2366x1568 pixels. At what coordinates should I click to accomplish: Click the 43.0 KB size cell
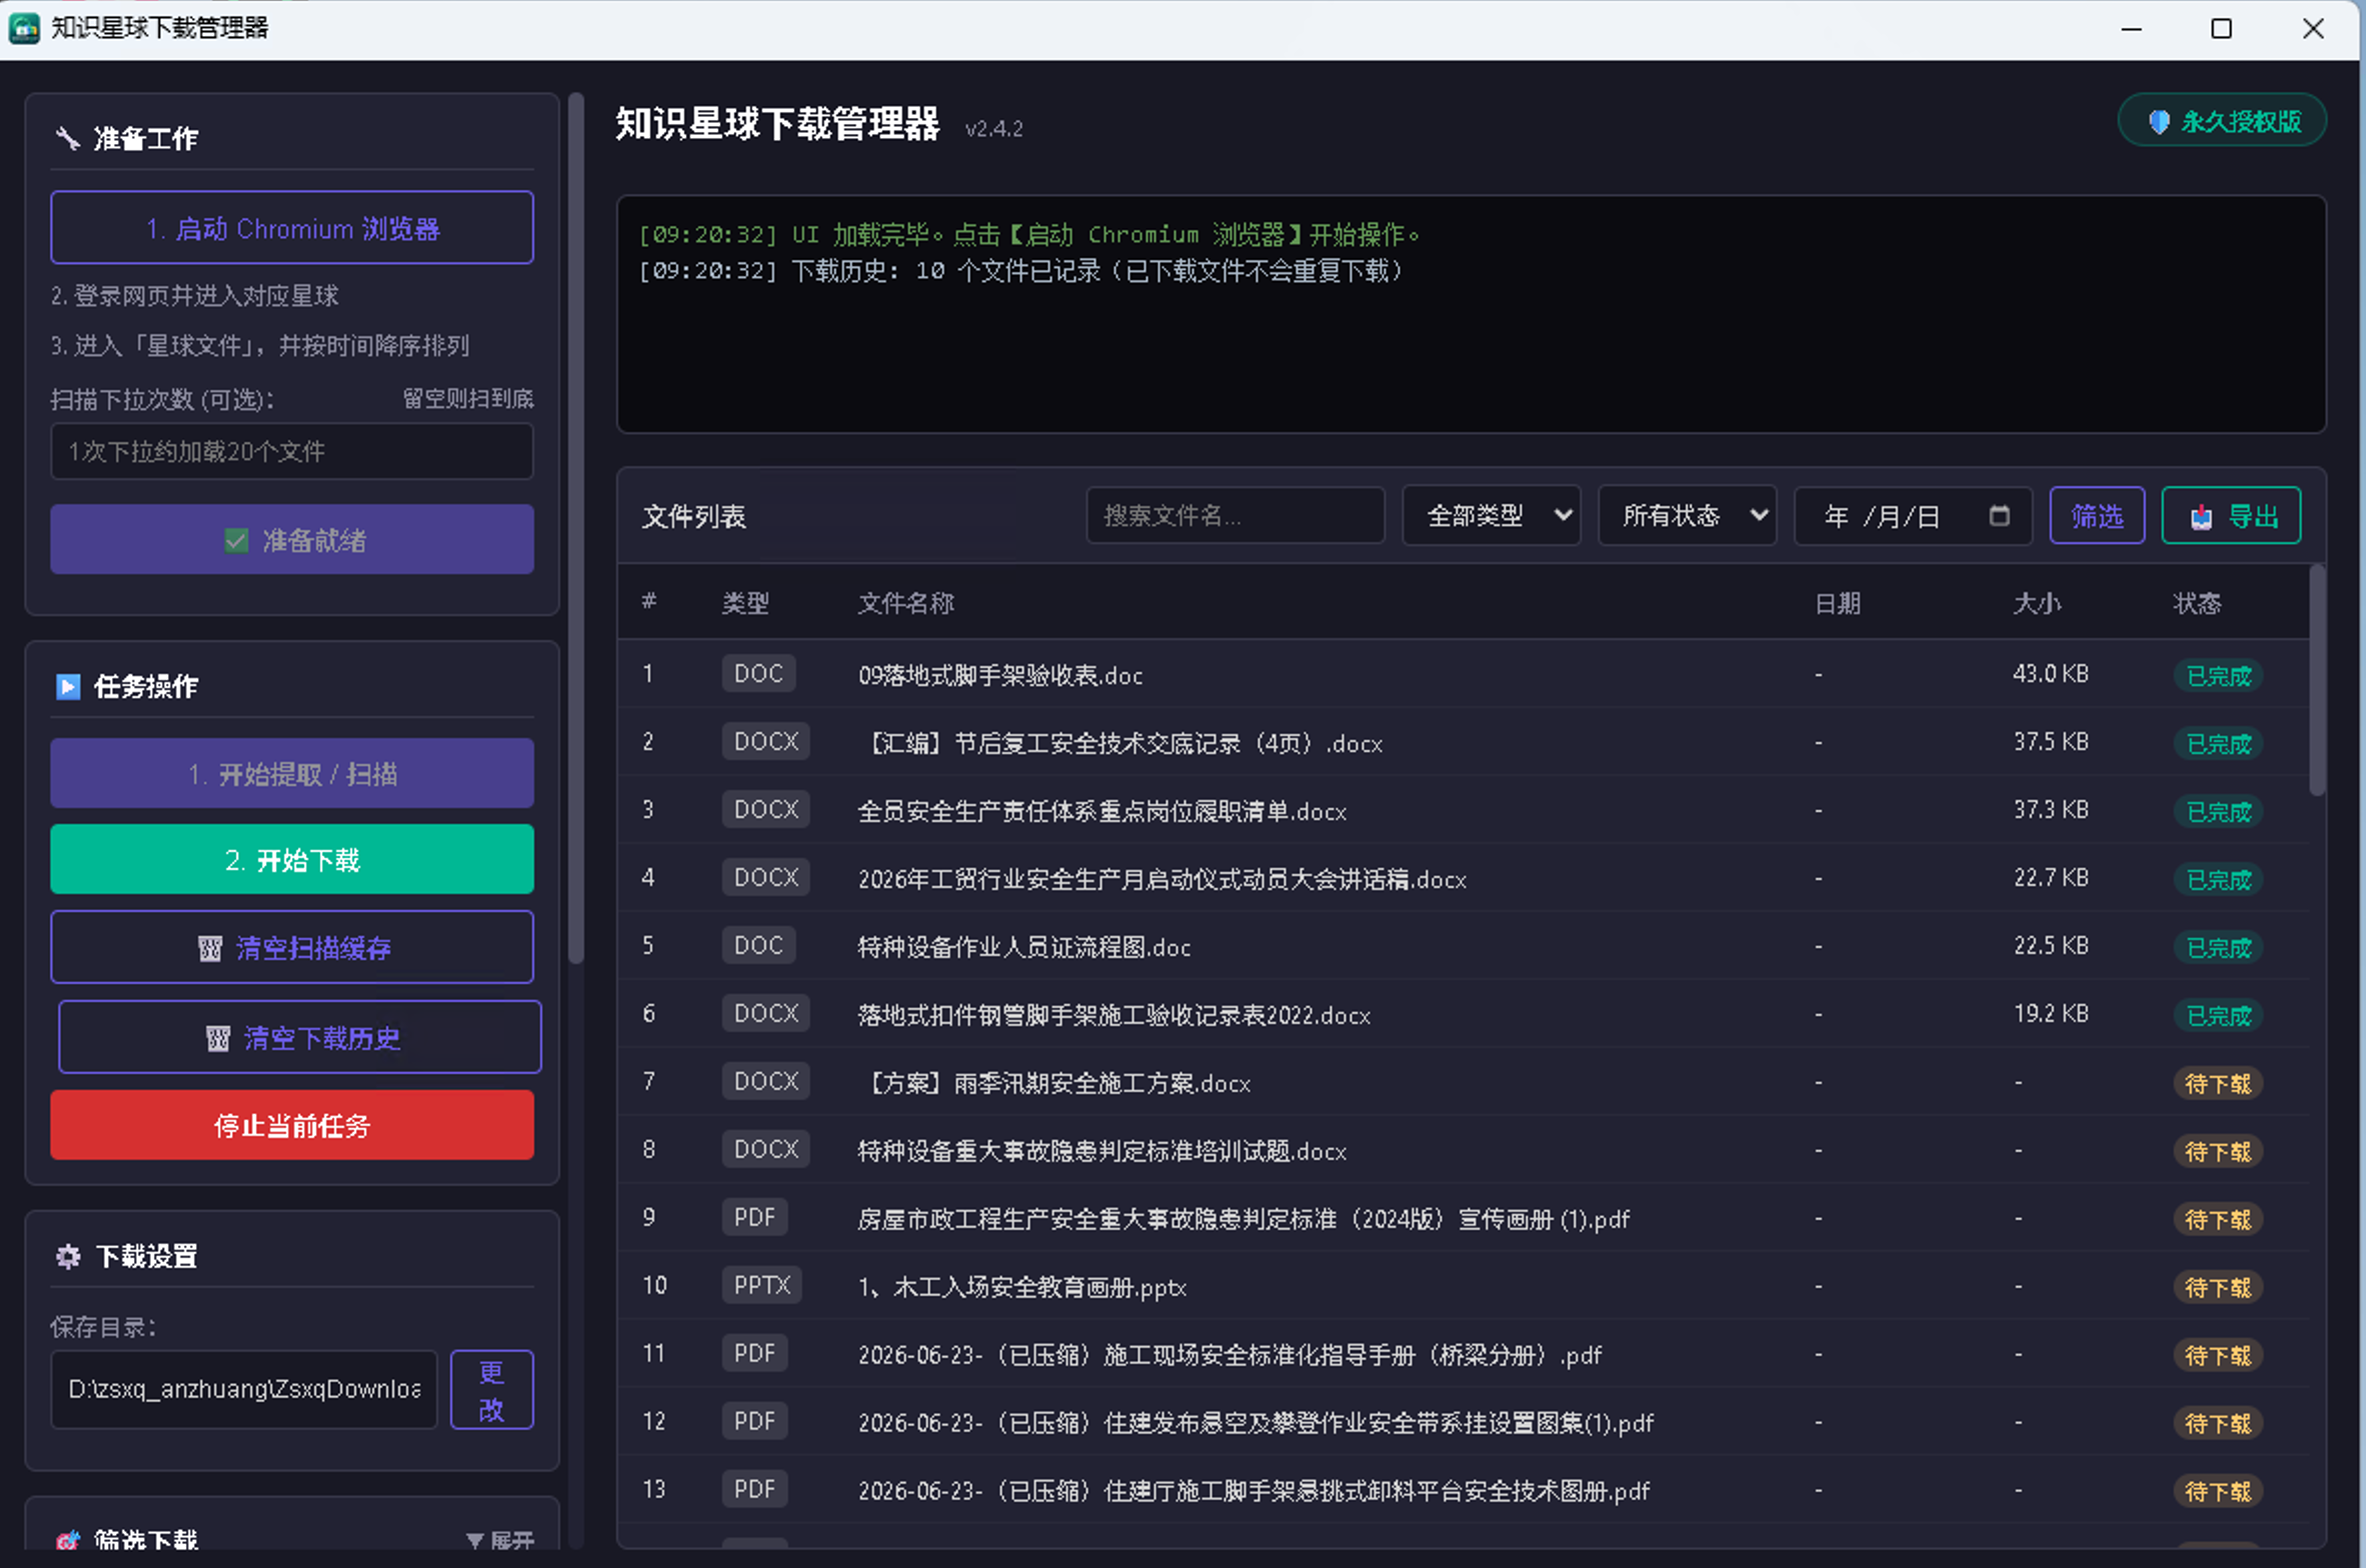click(x=2050, y=674)
